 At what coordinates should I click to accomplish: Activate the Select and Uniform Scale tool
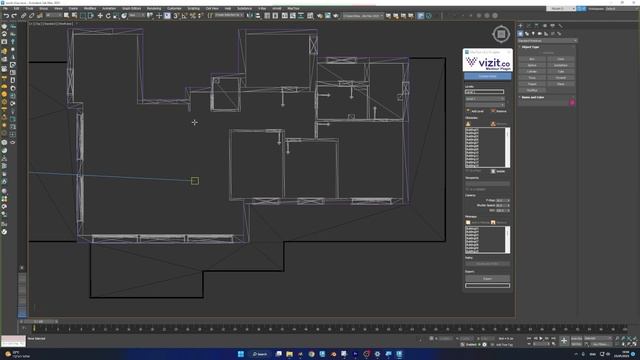pyautogui.click(x=116, y=16)
